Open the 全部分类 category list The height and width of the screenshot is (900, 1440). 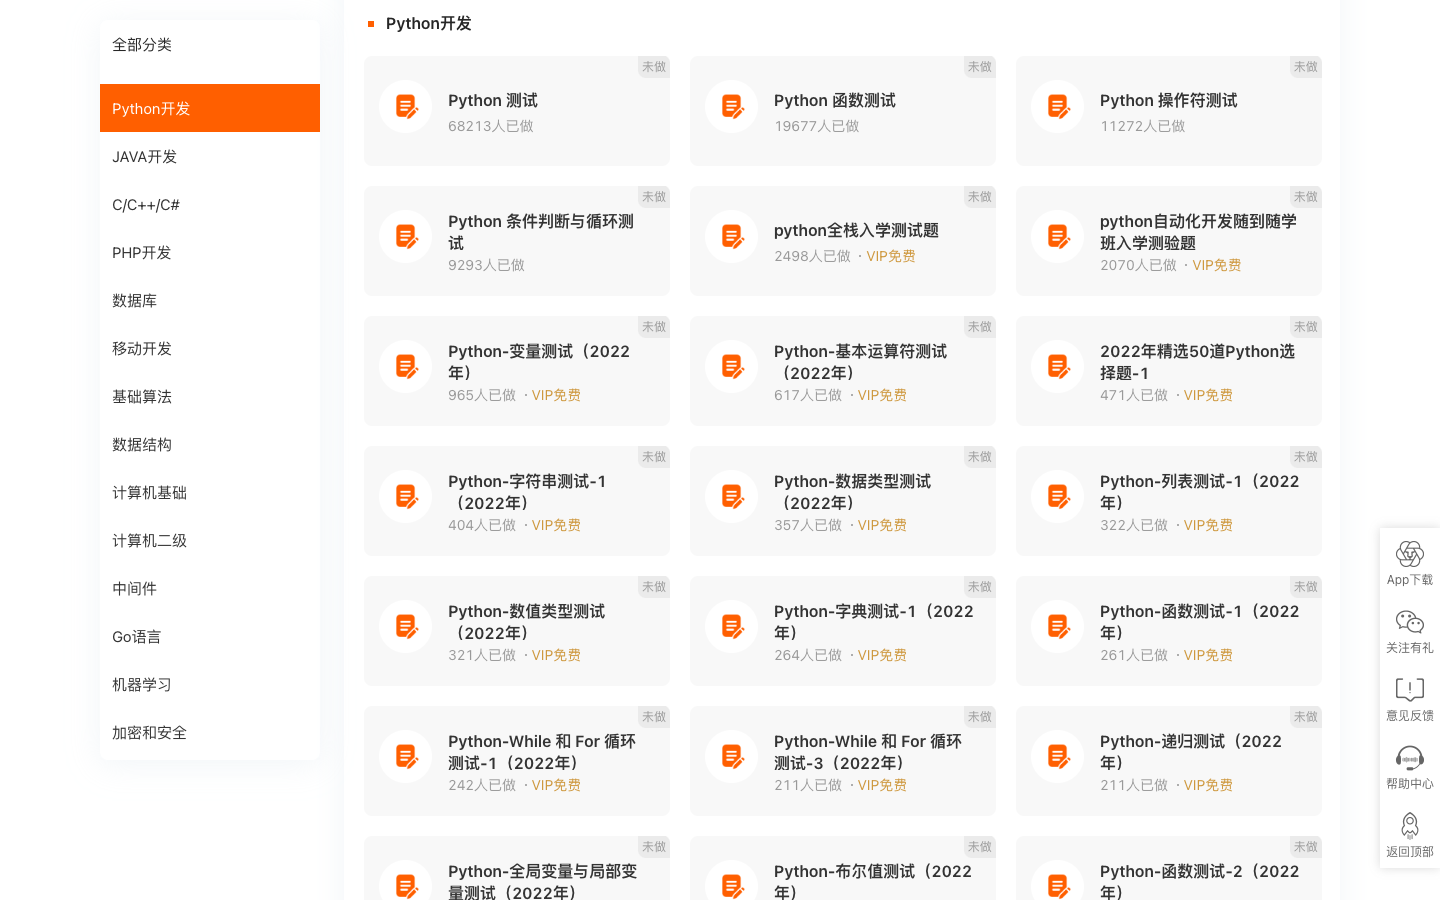coord(142,44)
